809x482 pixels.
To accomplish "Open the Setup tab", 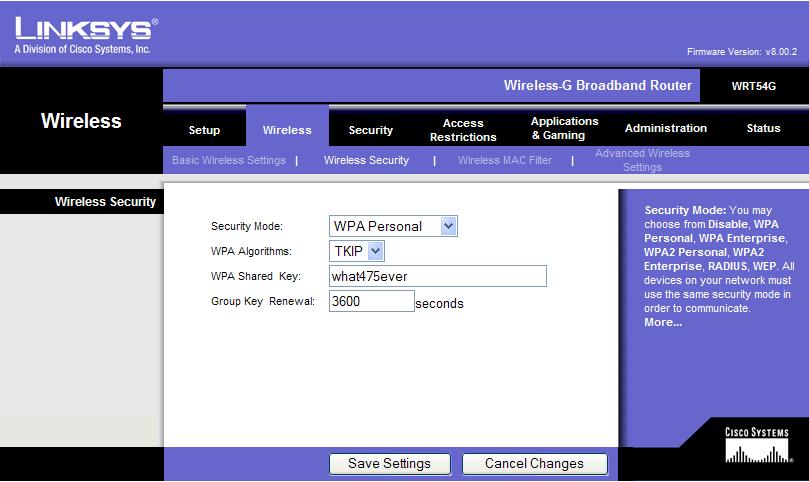I will [x=204, y=130].
